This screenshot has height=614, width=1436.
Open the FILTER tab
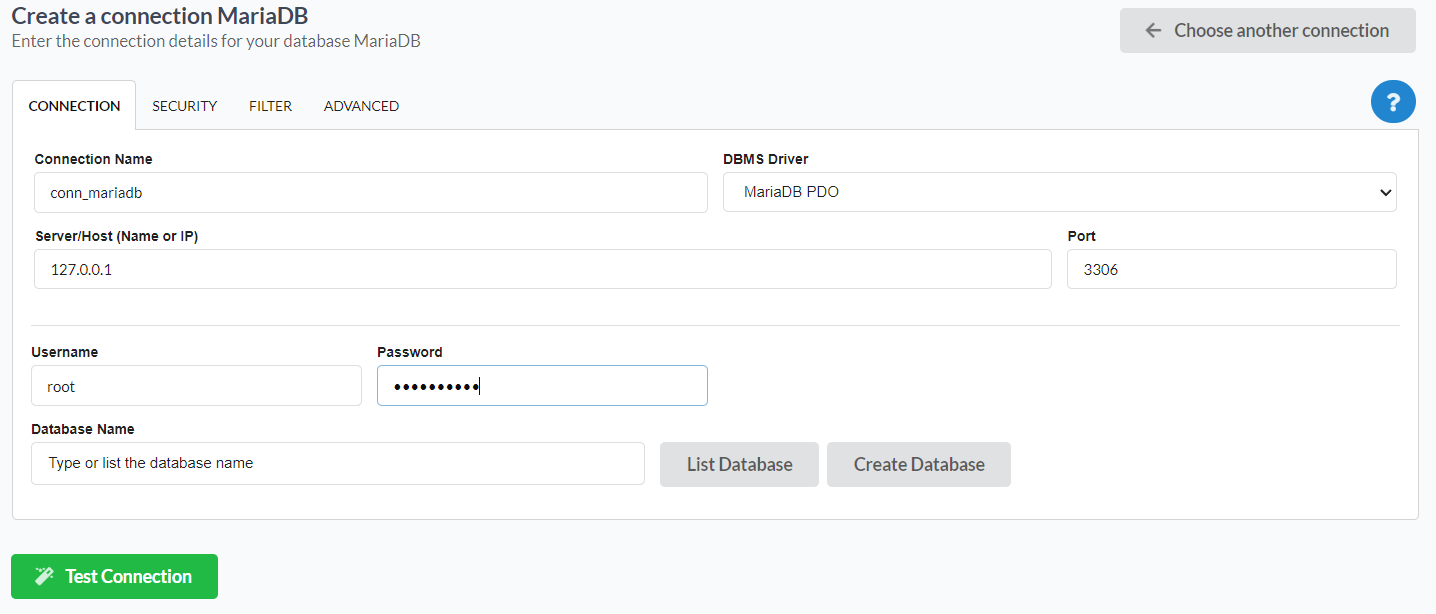270,105
